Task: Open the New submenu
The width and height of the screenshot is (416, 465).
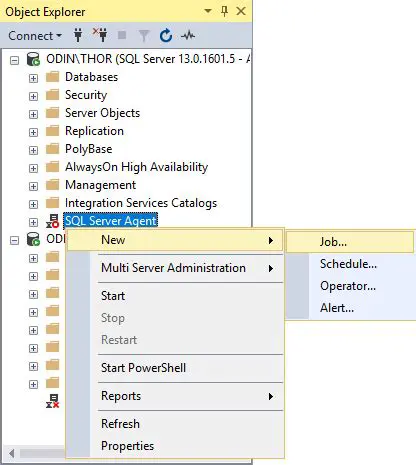Action: (175, 240)
